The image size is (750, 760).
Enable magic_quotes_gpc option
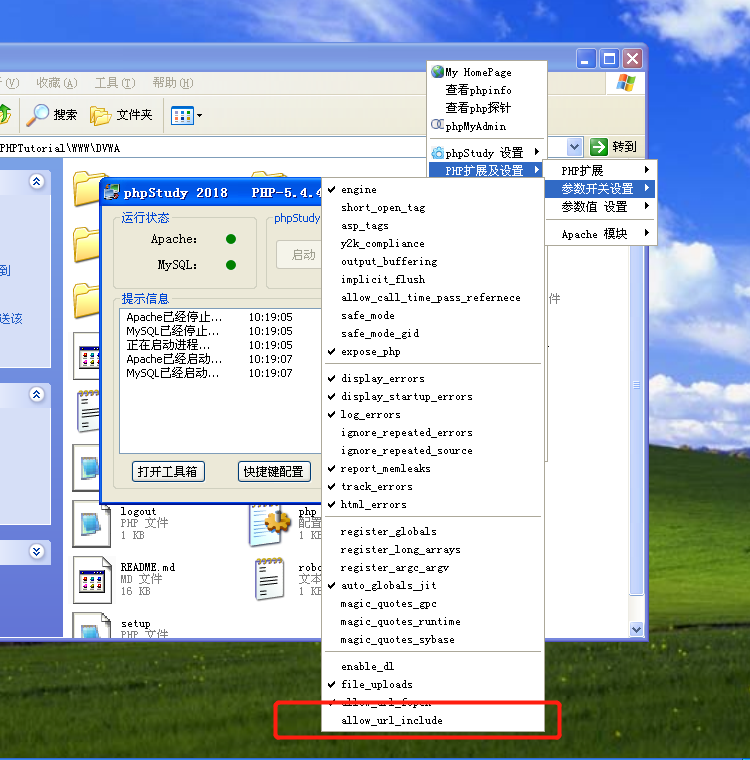coord(433,603)
